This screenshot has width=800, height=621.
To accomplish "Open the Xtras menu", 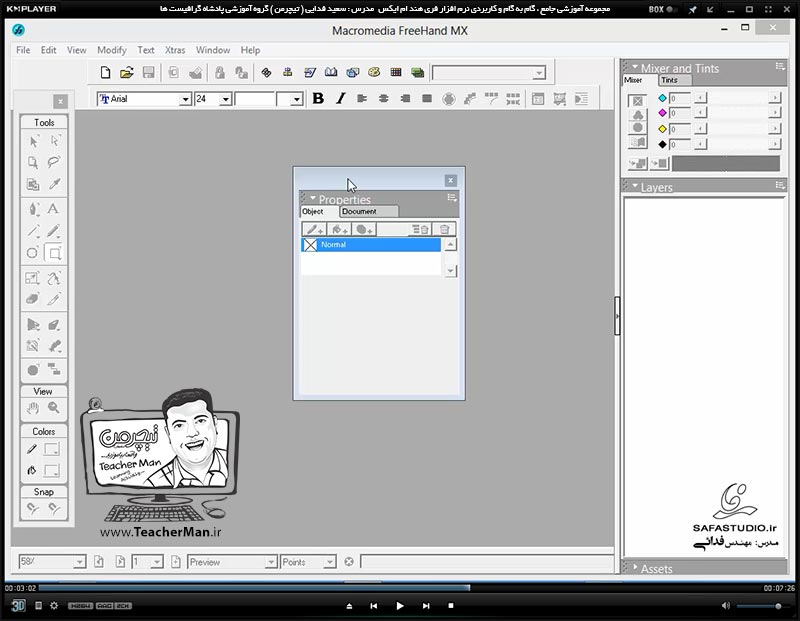I will tap(175, 50).
